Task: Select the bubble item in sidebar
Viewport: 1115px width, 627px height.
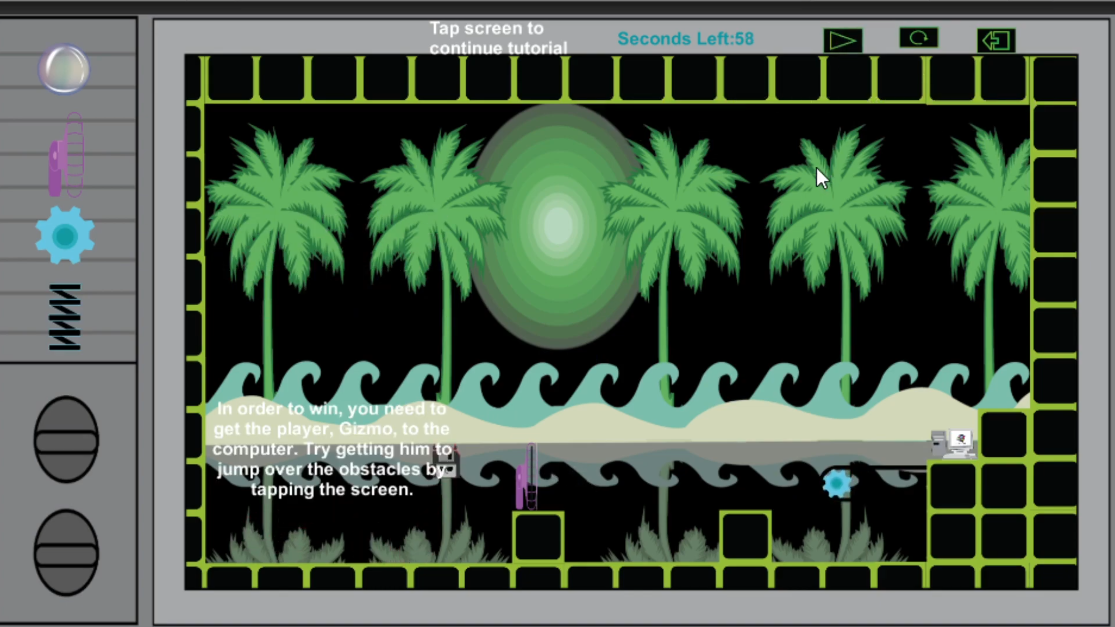Action: (x=64, y=70)
